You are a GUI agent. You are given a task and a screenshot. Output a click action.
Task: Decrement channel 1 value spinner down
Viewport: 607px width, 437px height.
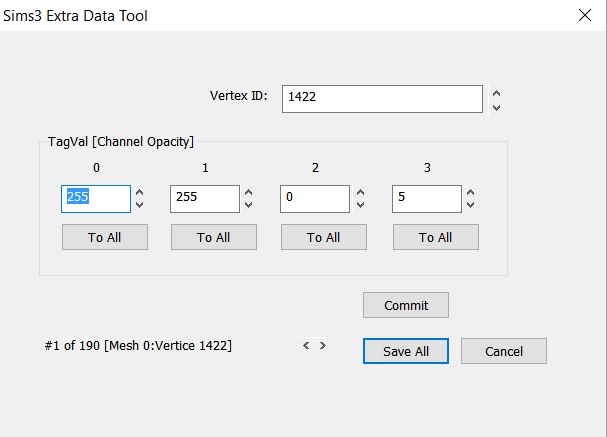(249, 205)
